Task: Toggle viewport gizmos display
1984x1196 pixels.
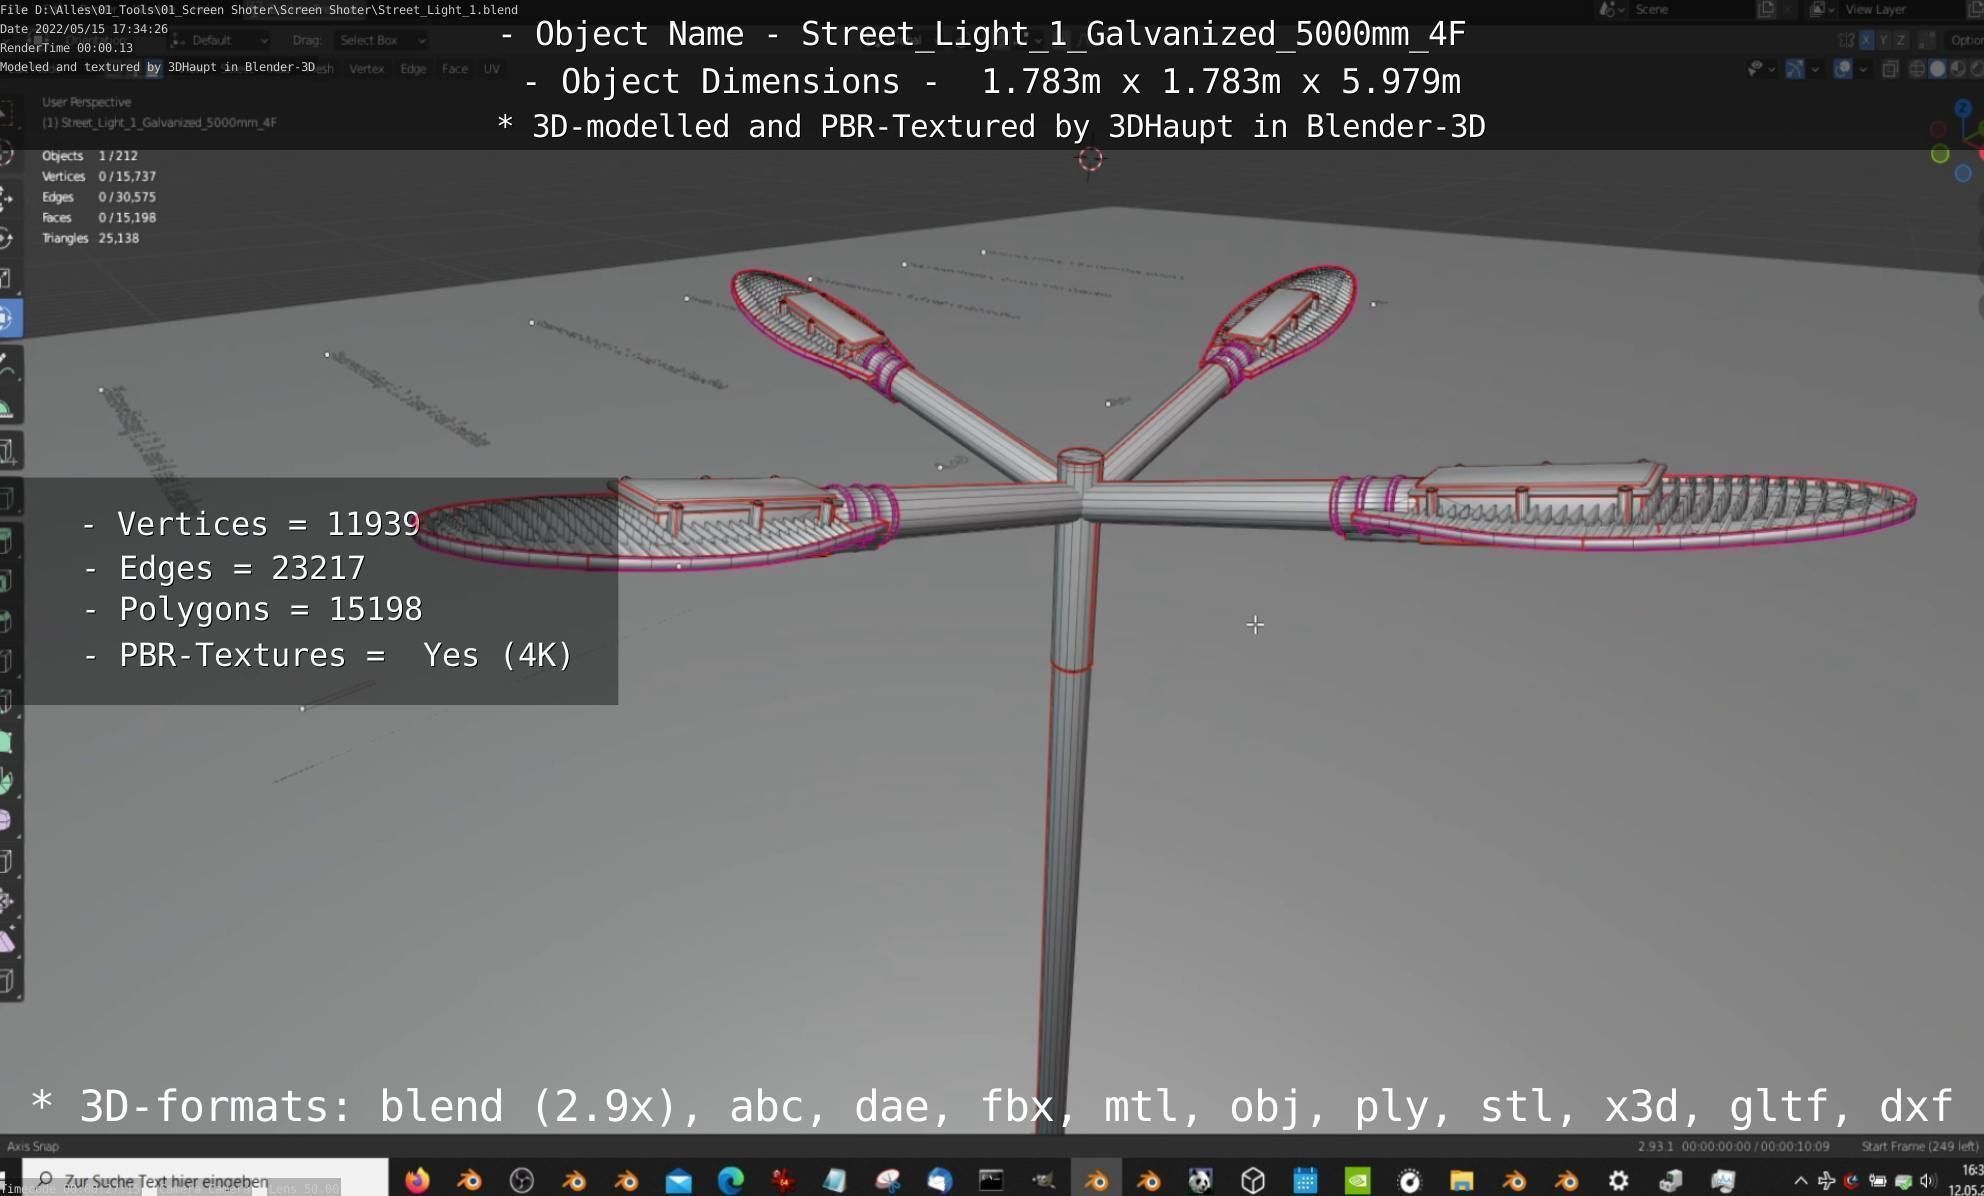Action: pyautogui.click(x=1795, y=69)
